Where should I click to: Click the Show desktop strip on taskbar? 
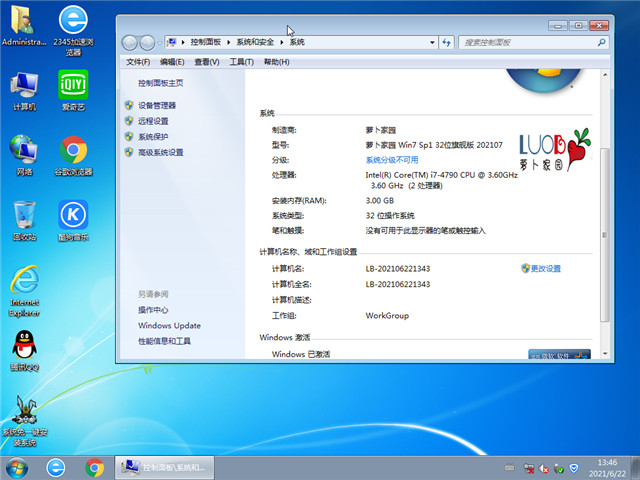tap(636, 468)
